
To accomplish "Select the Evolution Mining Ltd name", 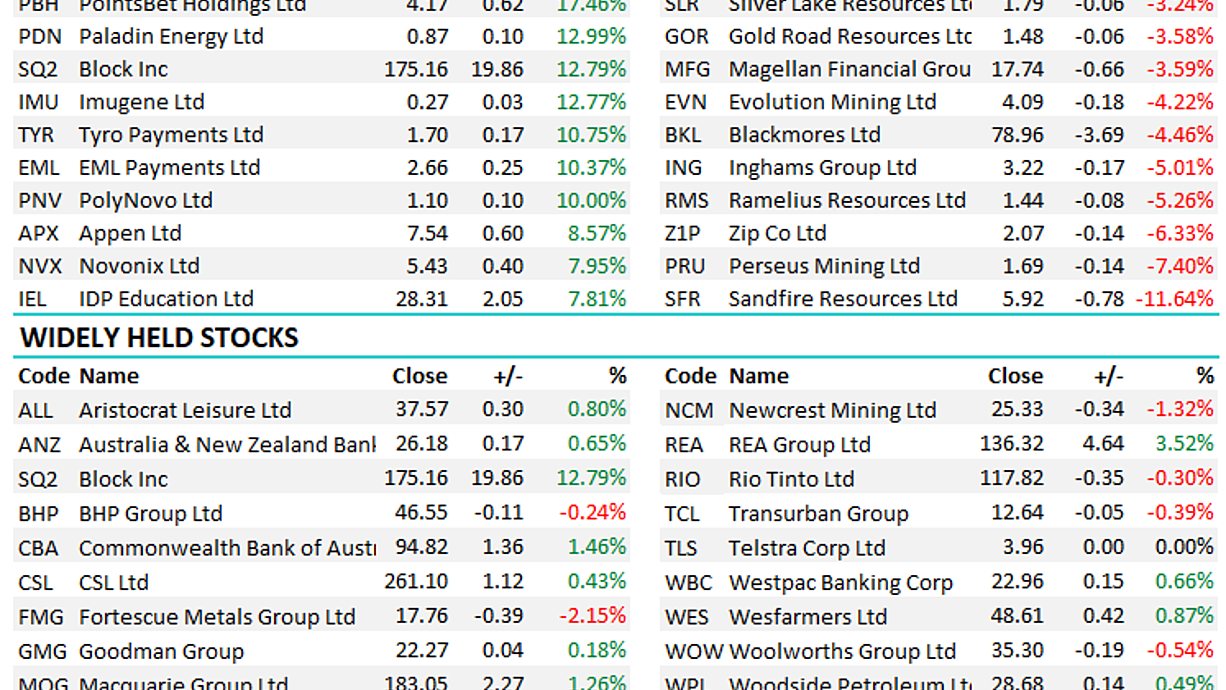I will point(832,102).
